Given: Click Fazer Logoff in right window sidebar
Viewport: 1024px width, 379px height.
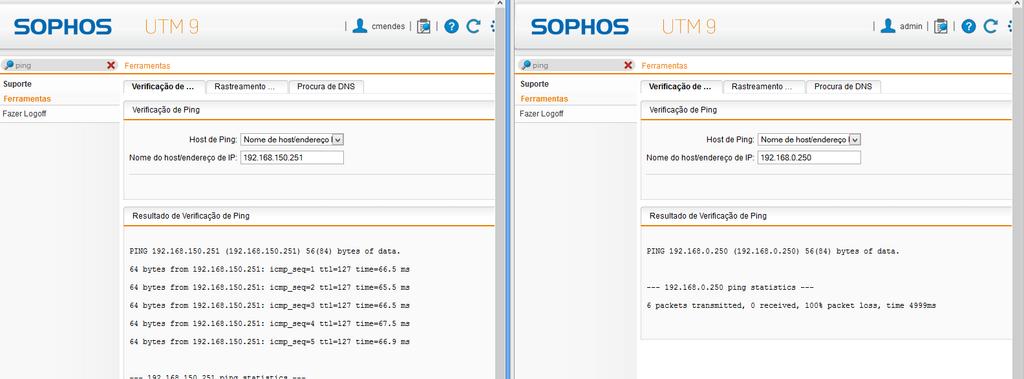Looking at the screenshot, I should click(542, 114).
